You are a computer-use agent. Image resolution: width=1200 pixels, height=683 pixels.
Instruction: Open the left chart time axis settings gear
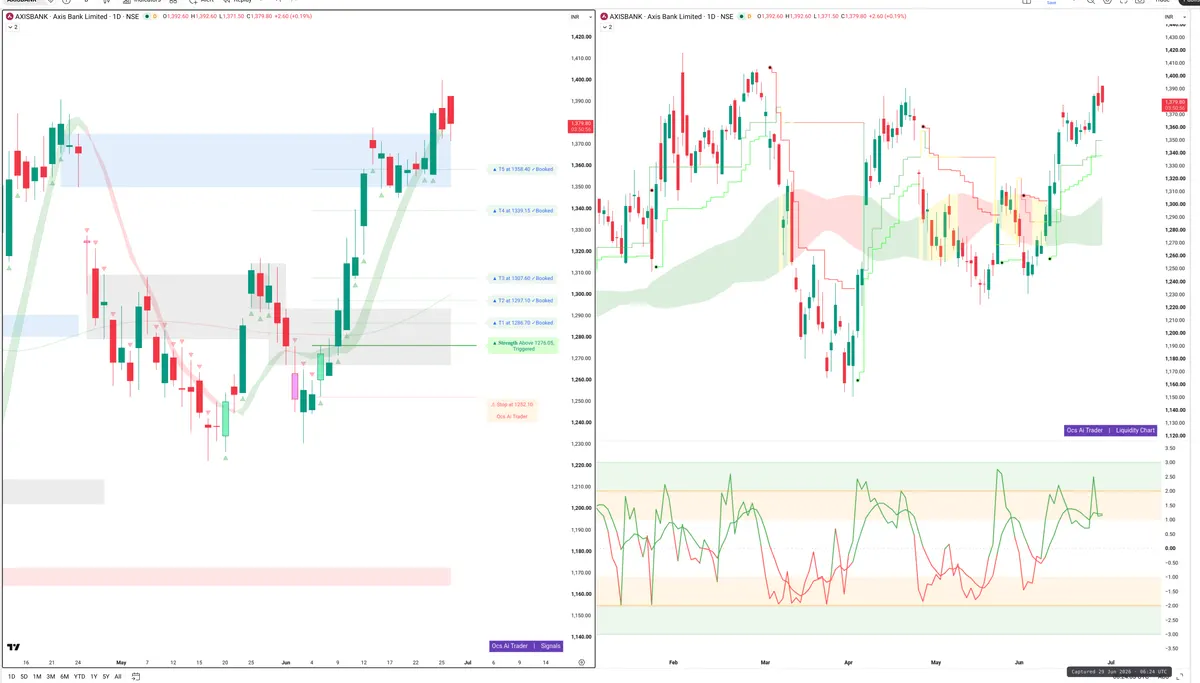[581, 663]
